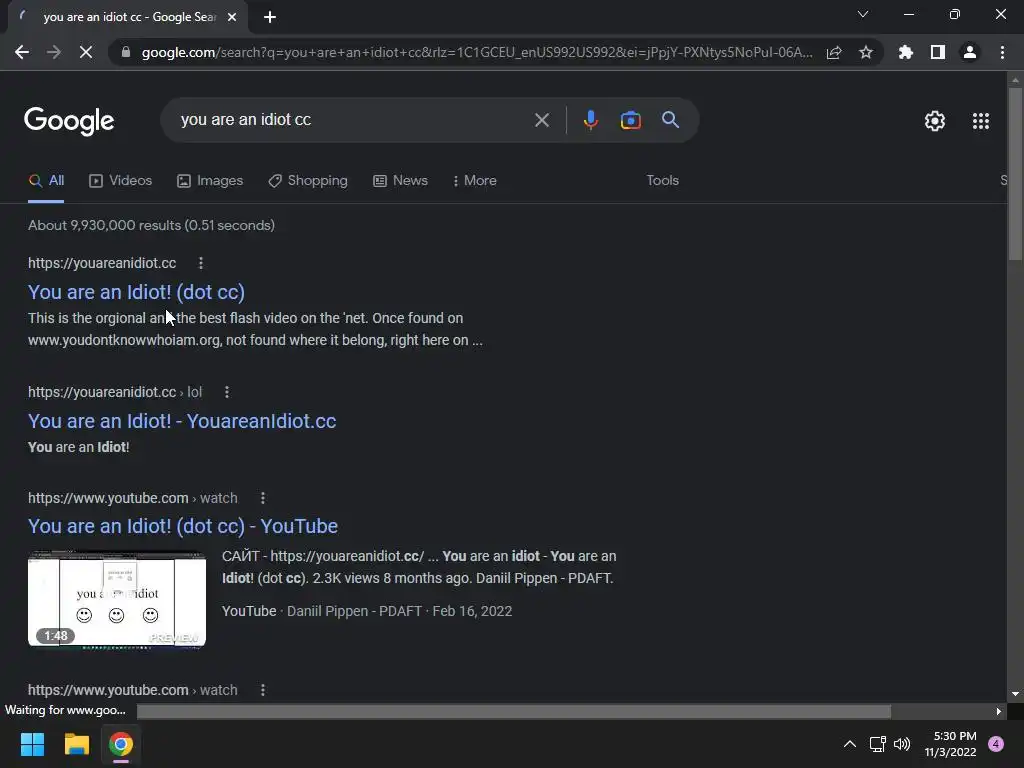View site information lock icon

(126, 52)
